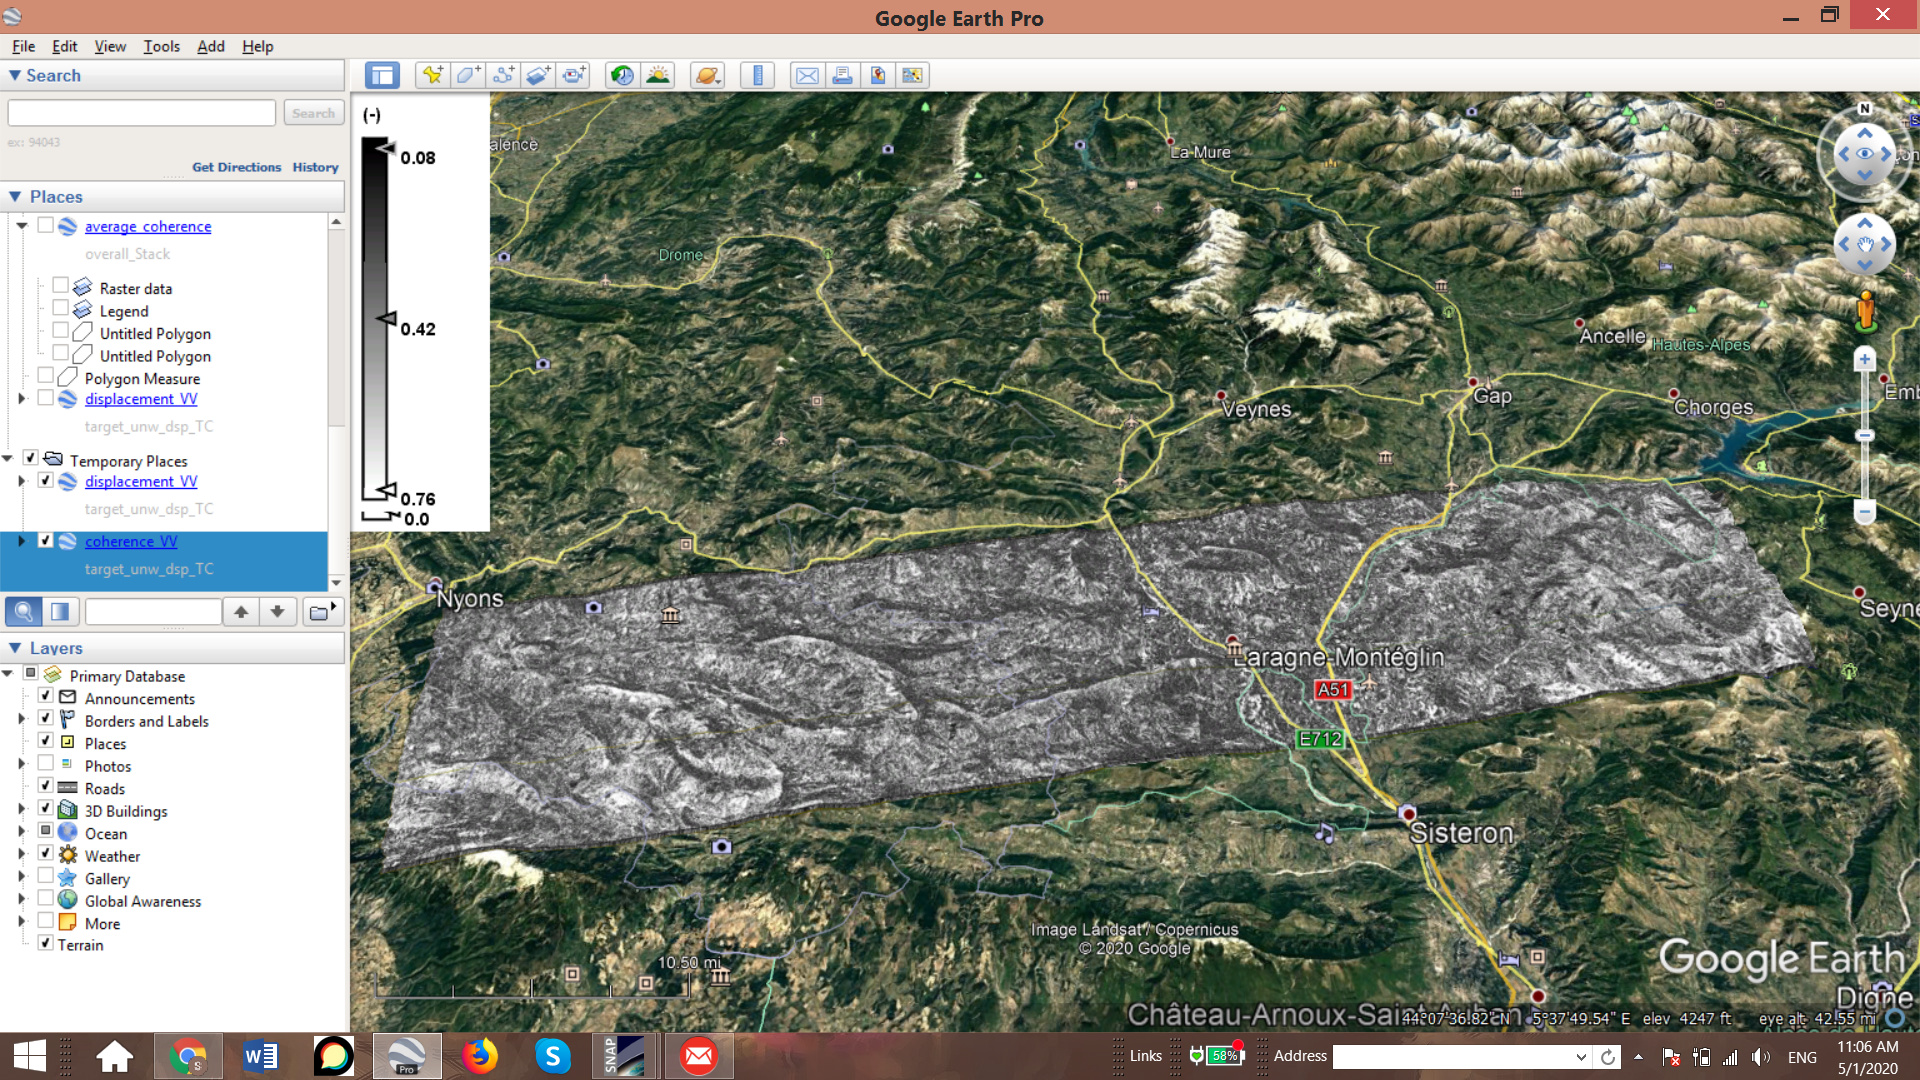This screenshot has height=1080, width=1920.
Task: Click the search magnifier icon in Places panel
Action: coord(24,611)
